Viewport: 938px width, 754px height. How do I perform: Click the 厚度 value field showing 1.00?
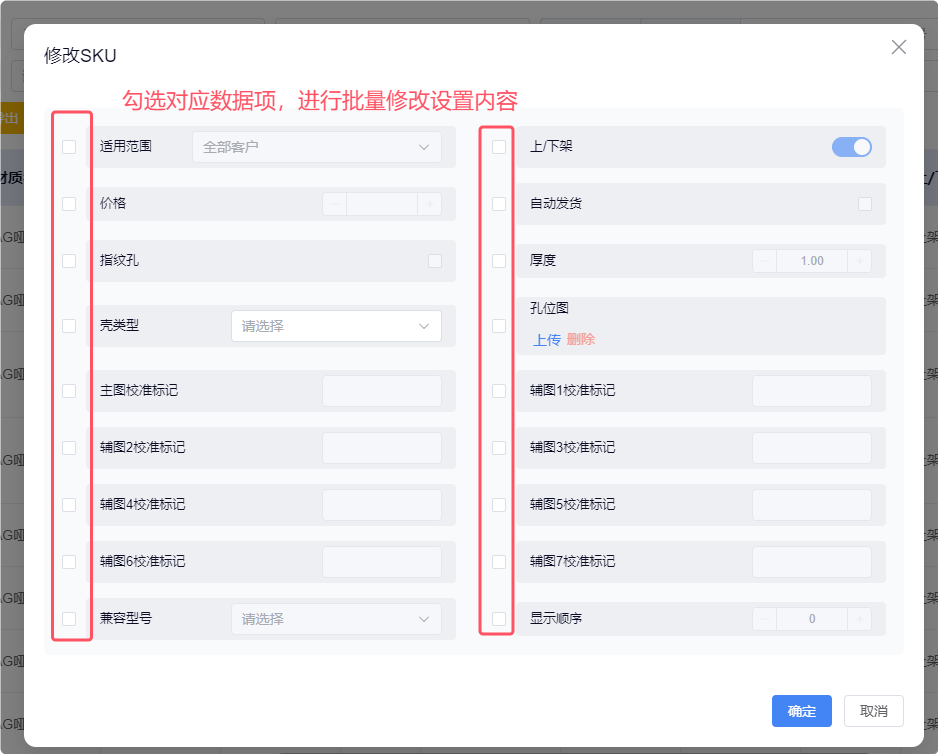pyautogui.click(x=812, y=261)
